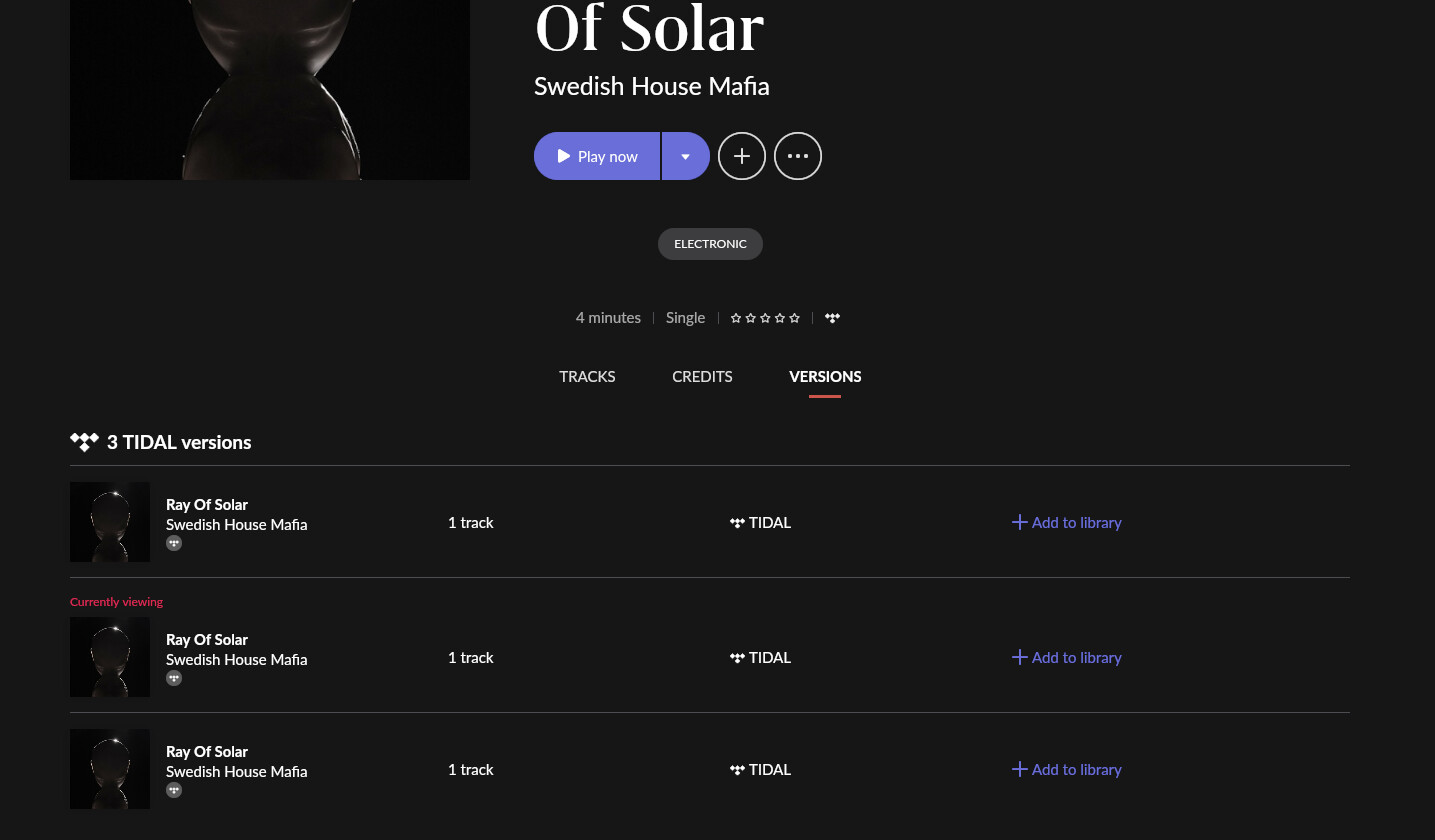
Task: Click TIDAL icon next to star rating
Action: coord(833,318)
